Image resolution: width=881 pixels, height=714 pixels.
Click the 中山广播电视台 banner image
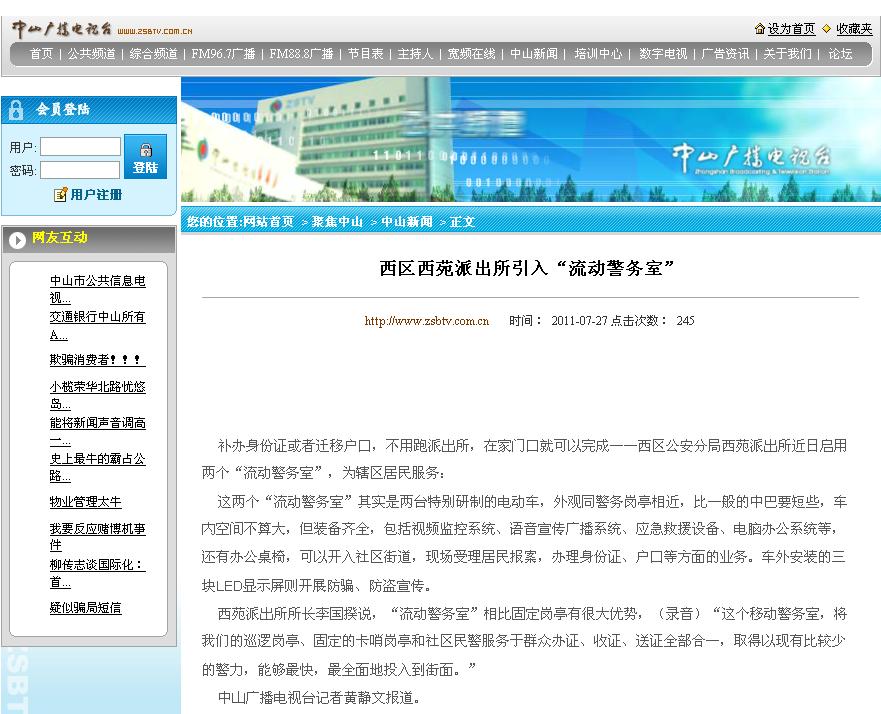(530, 140)
